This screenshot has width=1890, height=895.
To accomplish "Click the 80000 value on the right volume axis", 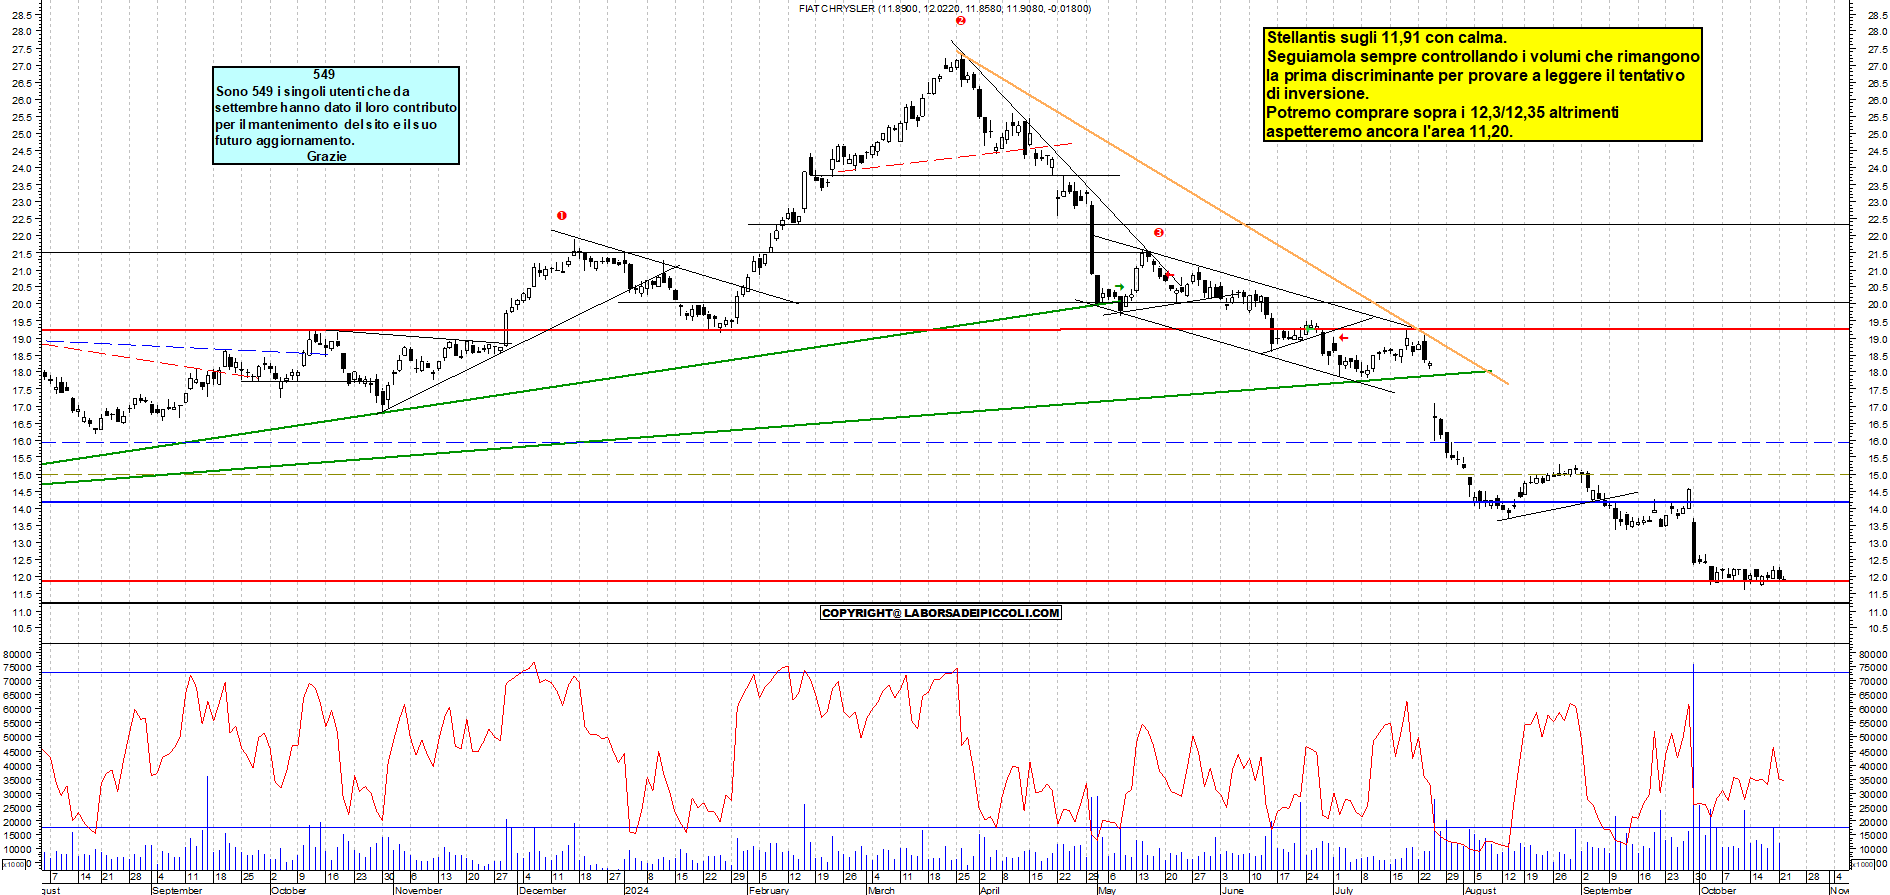I will [1872, 654].
